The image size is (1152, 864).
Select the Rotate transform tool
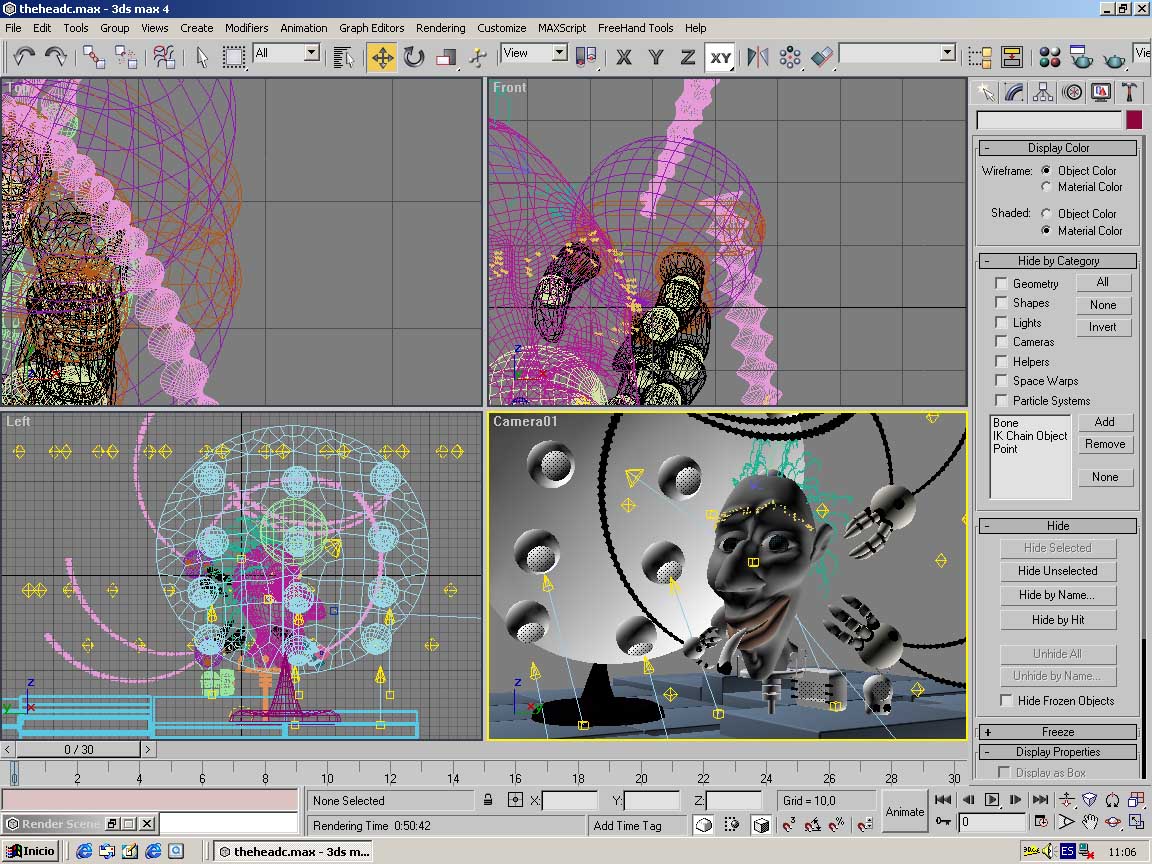click(414, 57)
